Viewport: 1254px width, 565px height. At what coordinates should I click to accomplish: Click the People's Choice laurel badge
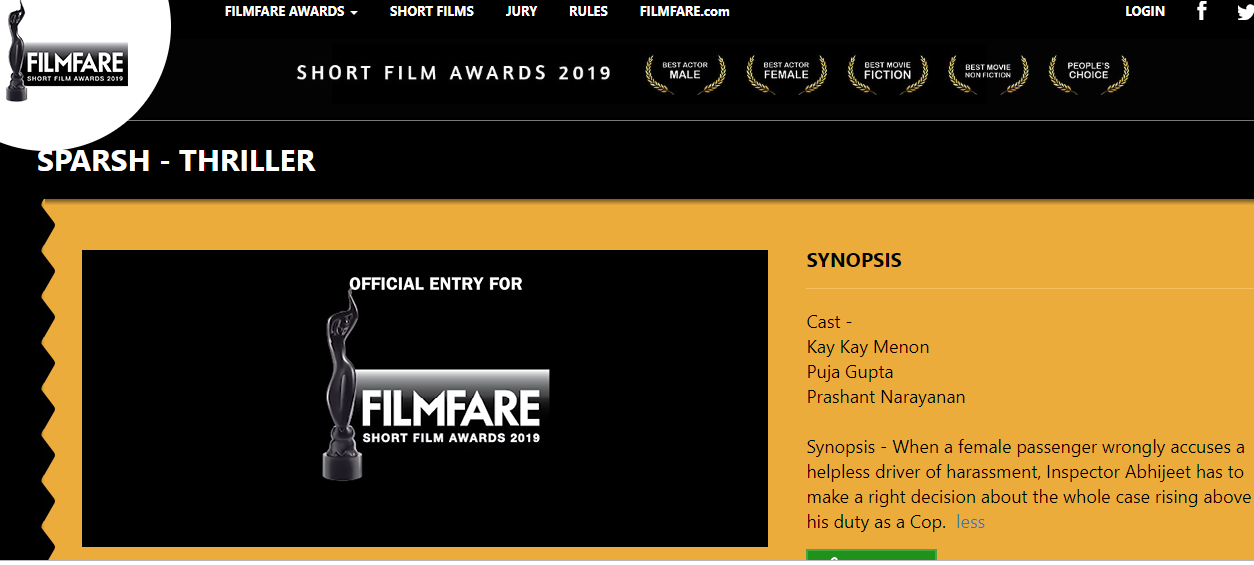[1088, 72]
